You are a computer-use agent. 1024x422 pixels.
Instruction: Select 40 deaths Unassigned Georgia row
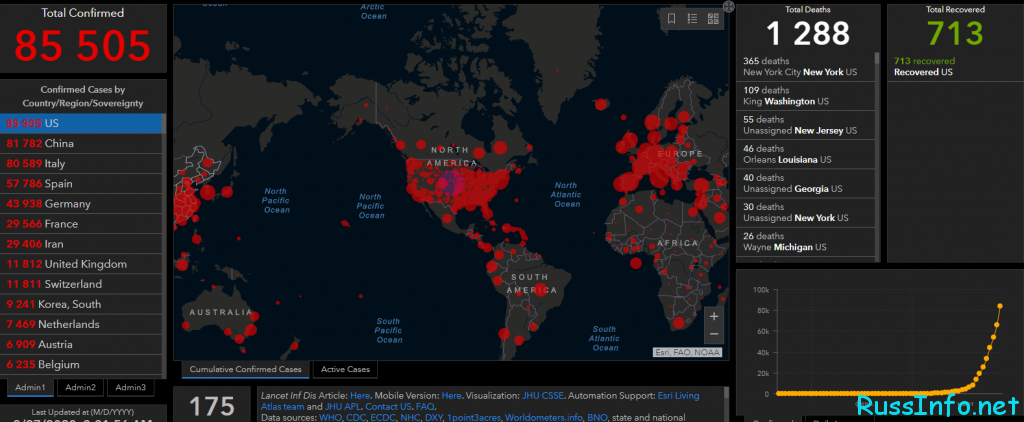805,184
